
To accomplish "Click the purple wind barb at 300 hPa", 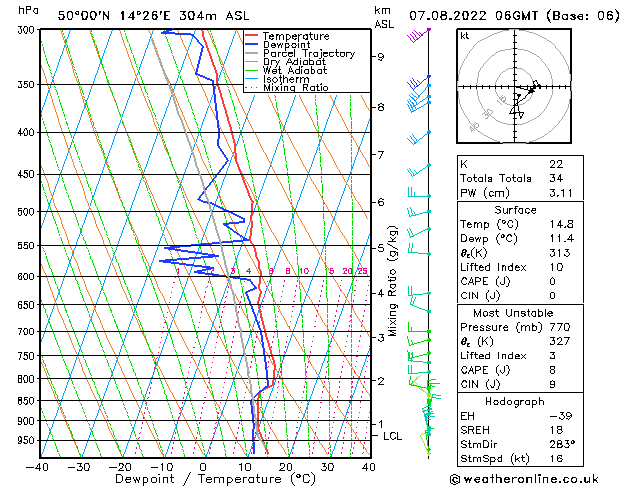I will (x=418, y=35).
